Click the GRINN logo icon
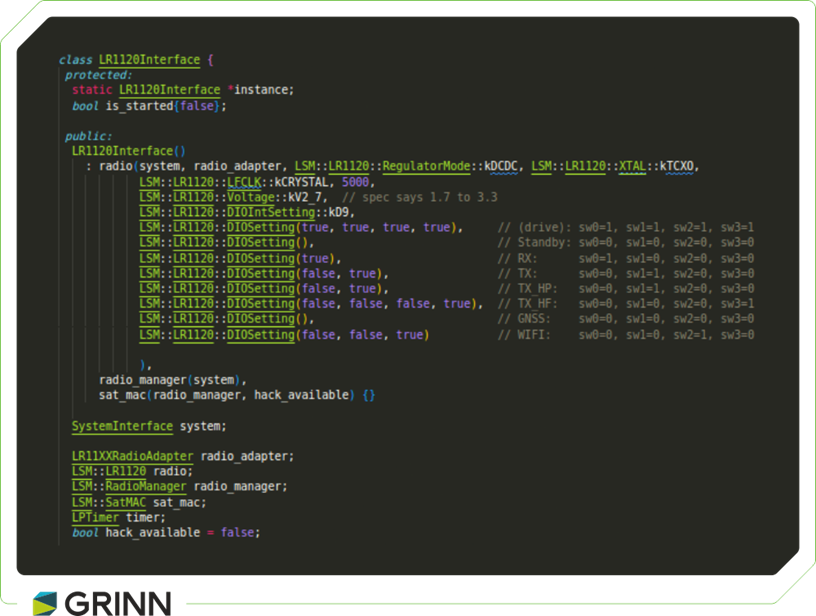Screen dimensions: 816x616 click(45, 602)
